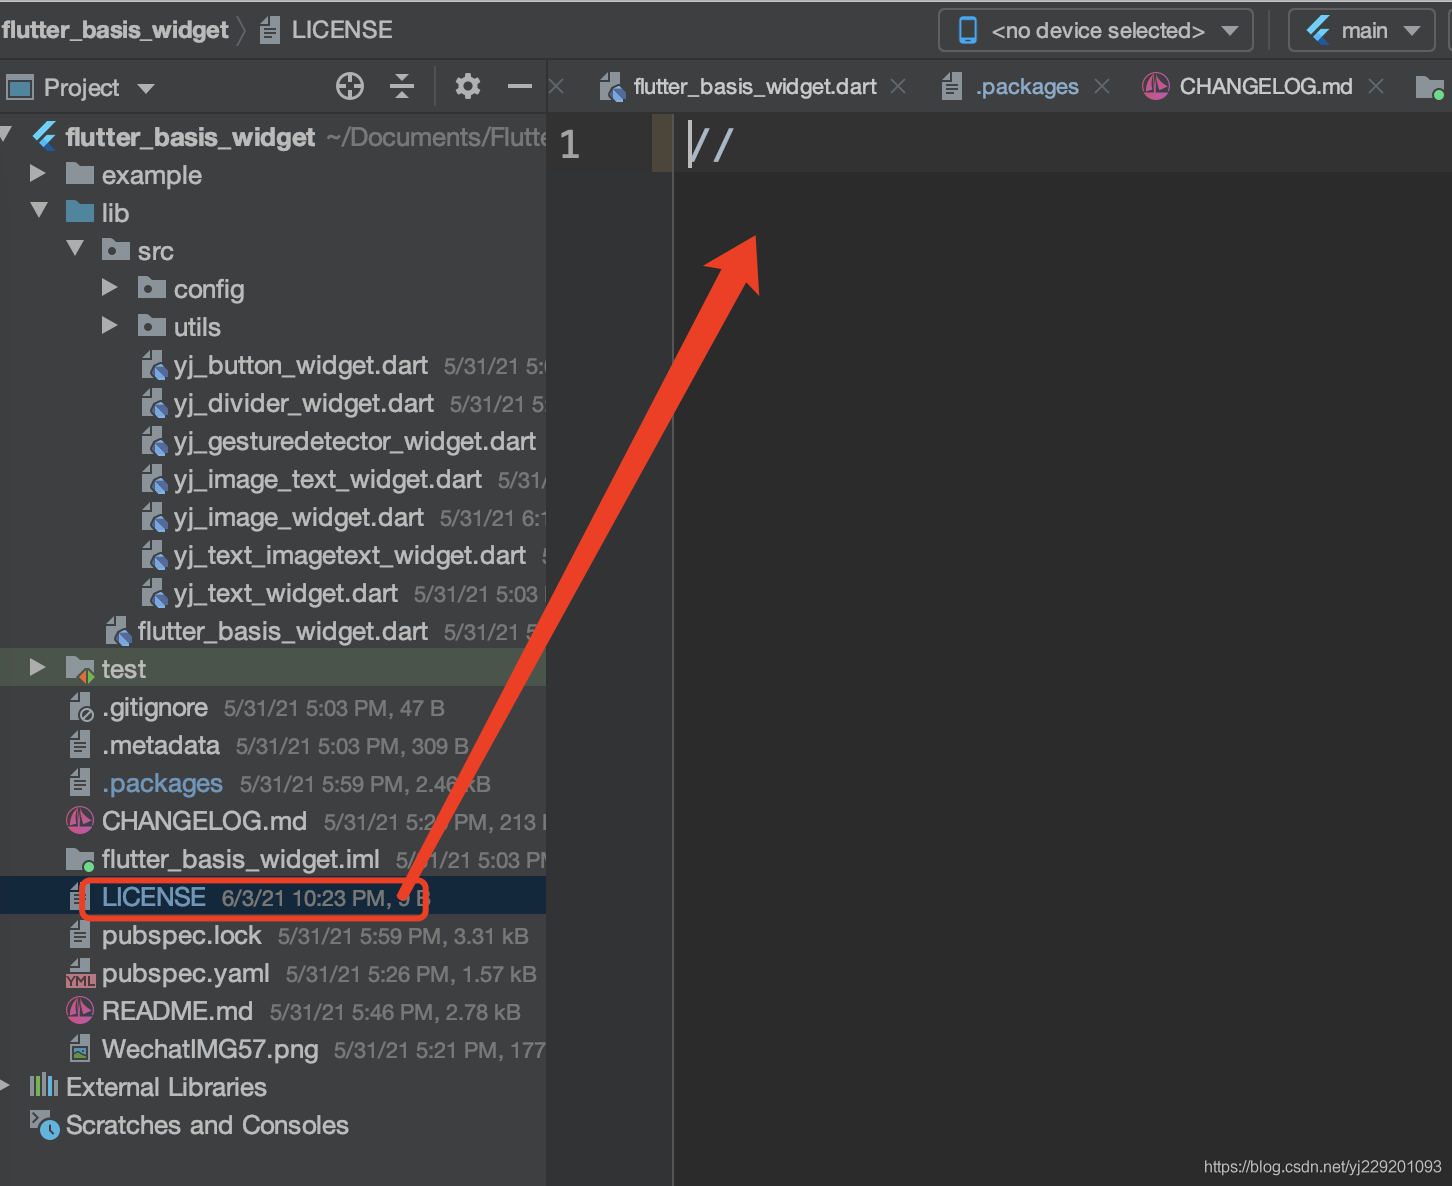Image resolution: width=1452 pixels, height=1186 pixels.
Task: Select the lib folder icon
Action: click(x=80, y=212)
